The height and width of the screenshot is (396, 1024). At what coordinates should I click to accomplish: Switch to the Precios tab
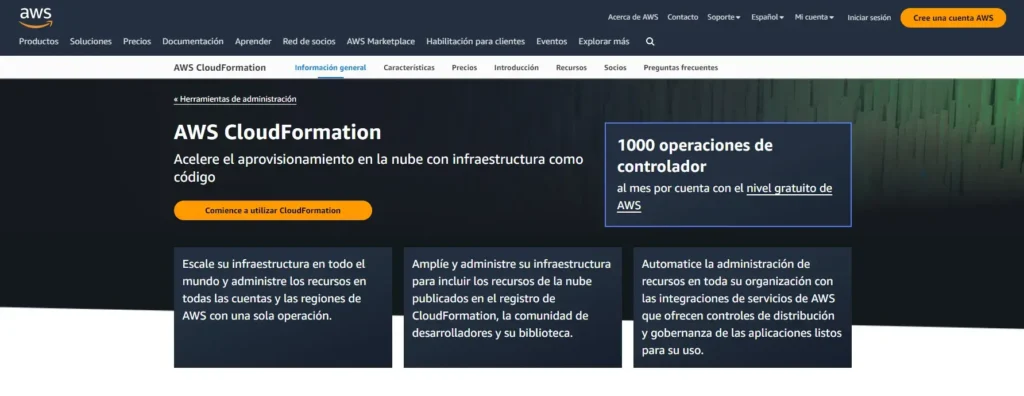pos(464,67)
